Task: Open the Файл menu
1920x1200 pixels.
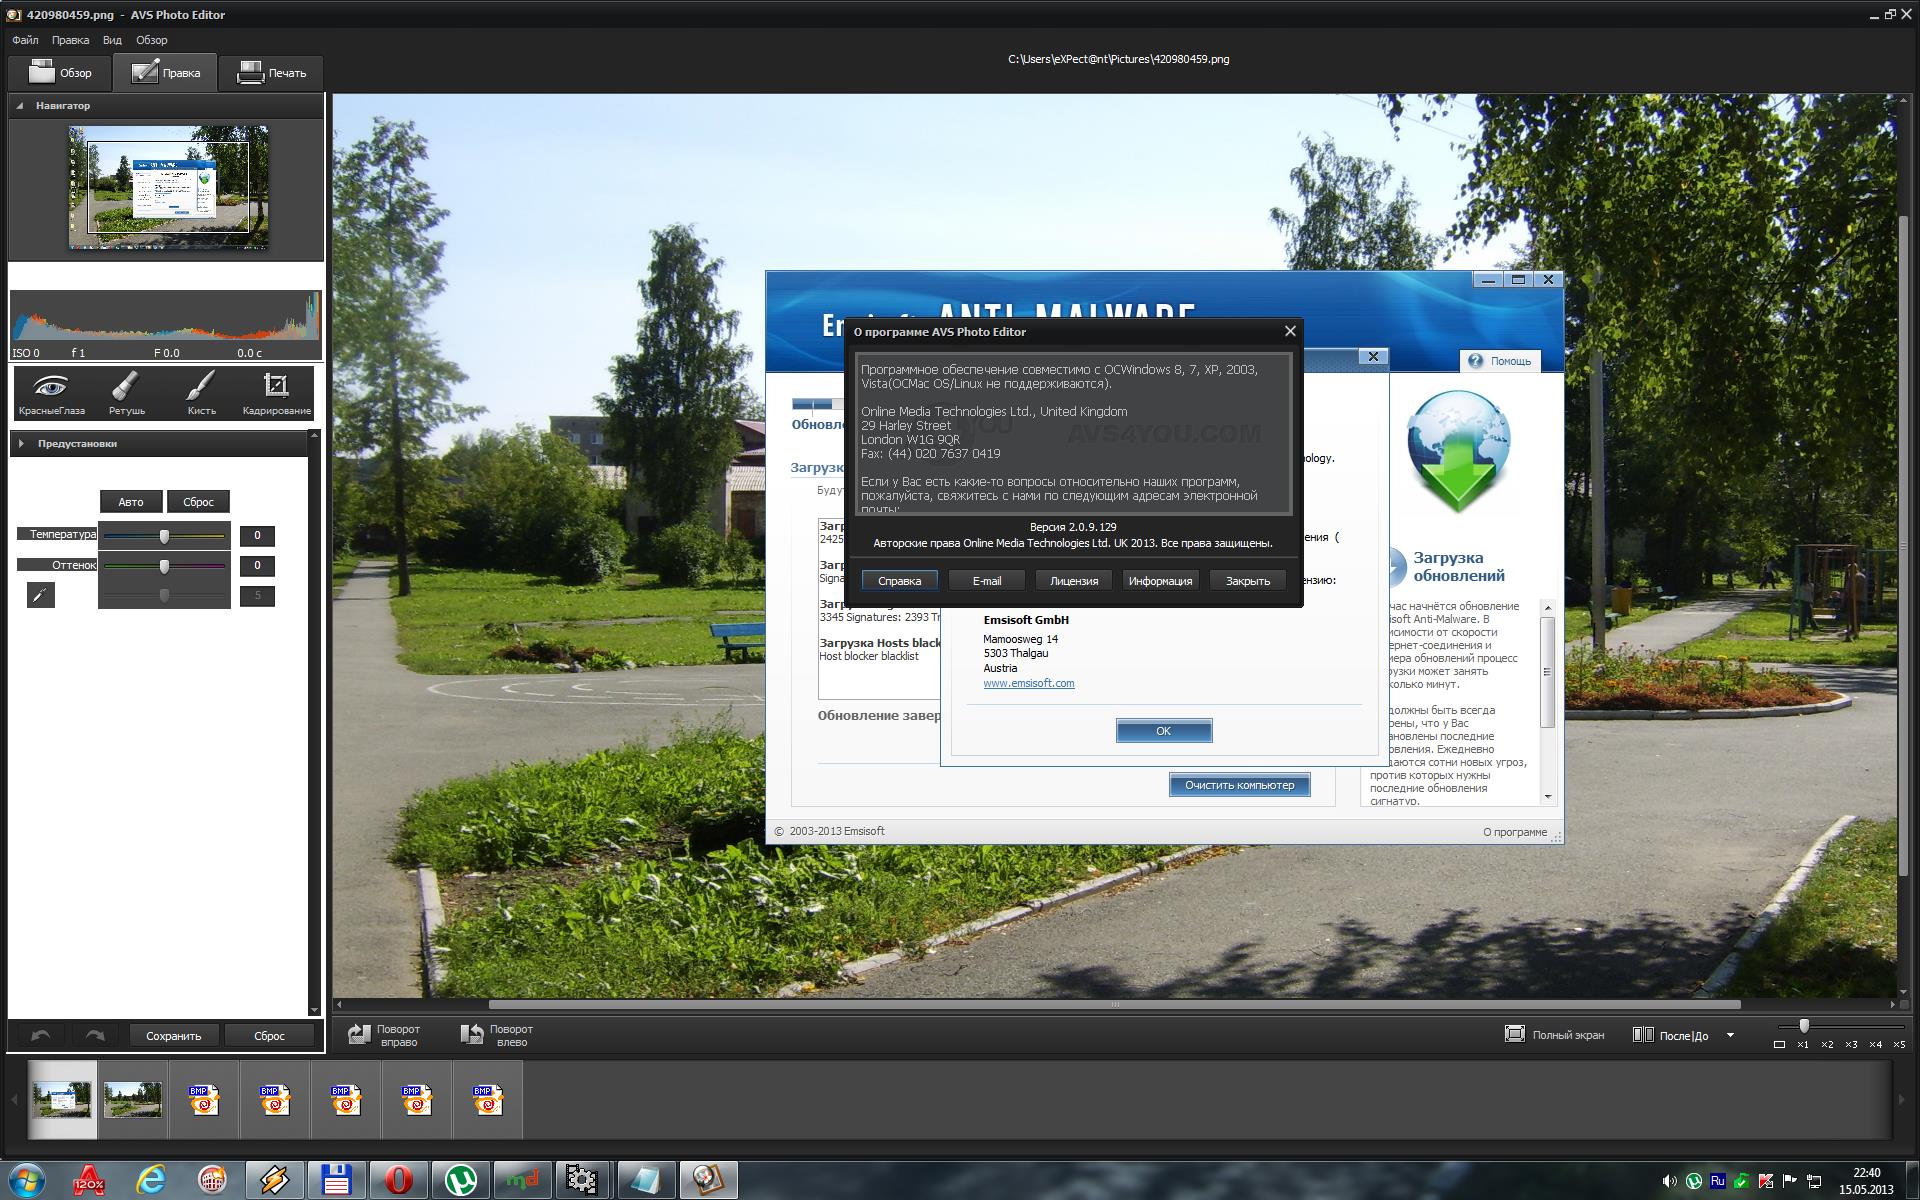Action: [25, 40]
